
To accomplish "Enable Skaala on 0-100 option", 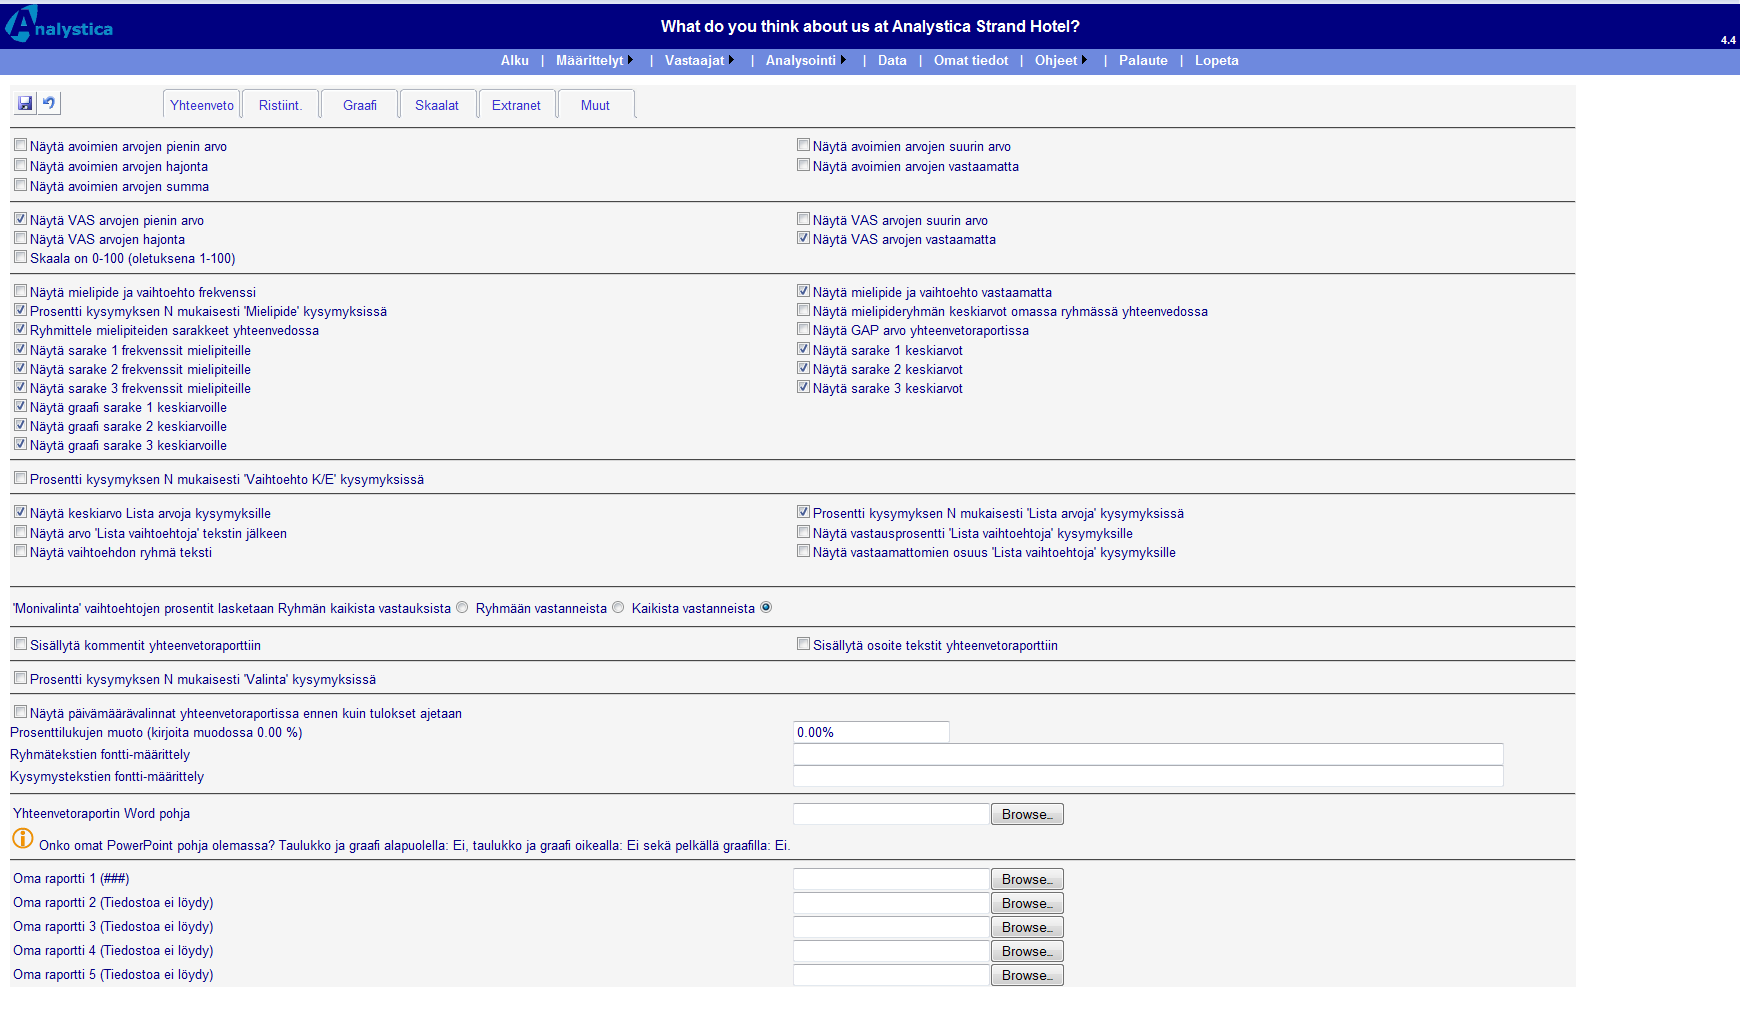I will (x=20, y=257).
